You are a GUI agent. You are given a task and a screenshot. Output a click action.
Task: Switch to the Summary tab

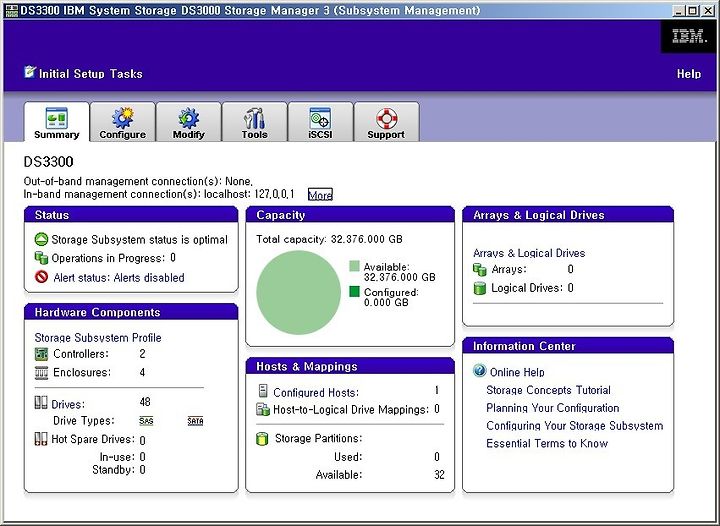tap(56, 122)
